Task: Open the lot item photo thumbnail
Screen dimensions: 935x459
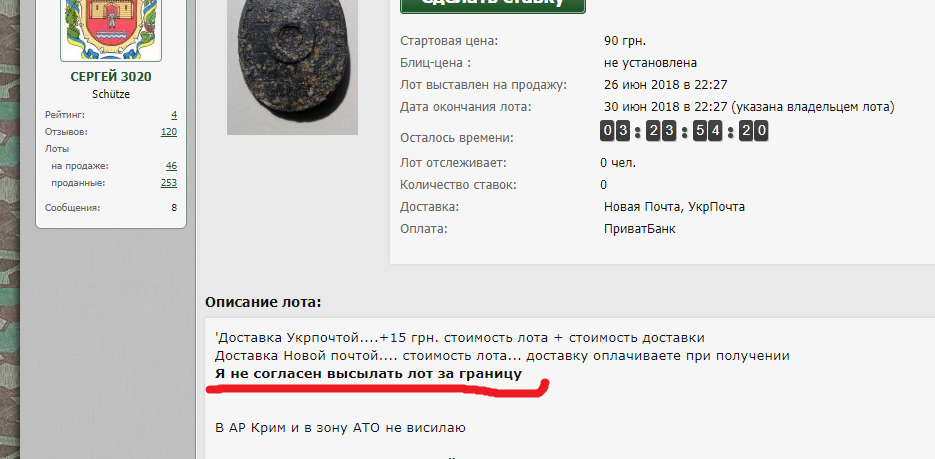Action: click(292, 67)
